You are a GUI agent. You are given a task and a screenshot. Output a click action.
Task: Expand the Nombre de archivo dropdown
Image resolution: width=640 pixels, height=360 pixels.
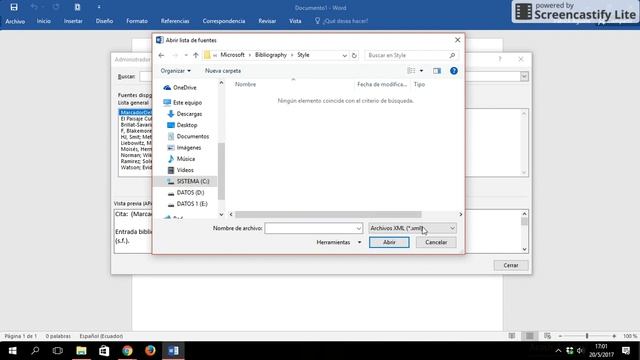(x=358, y=228)
